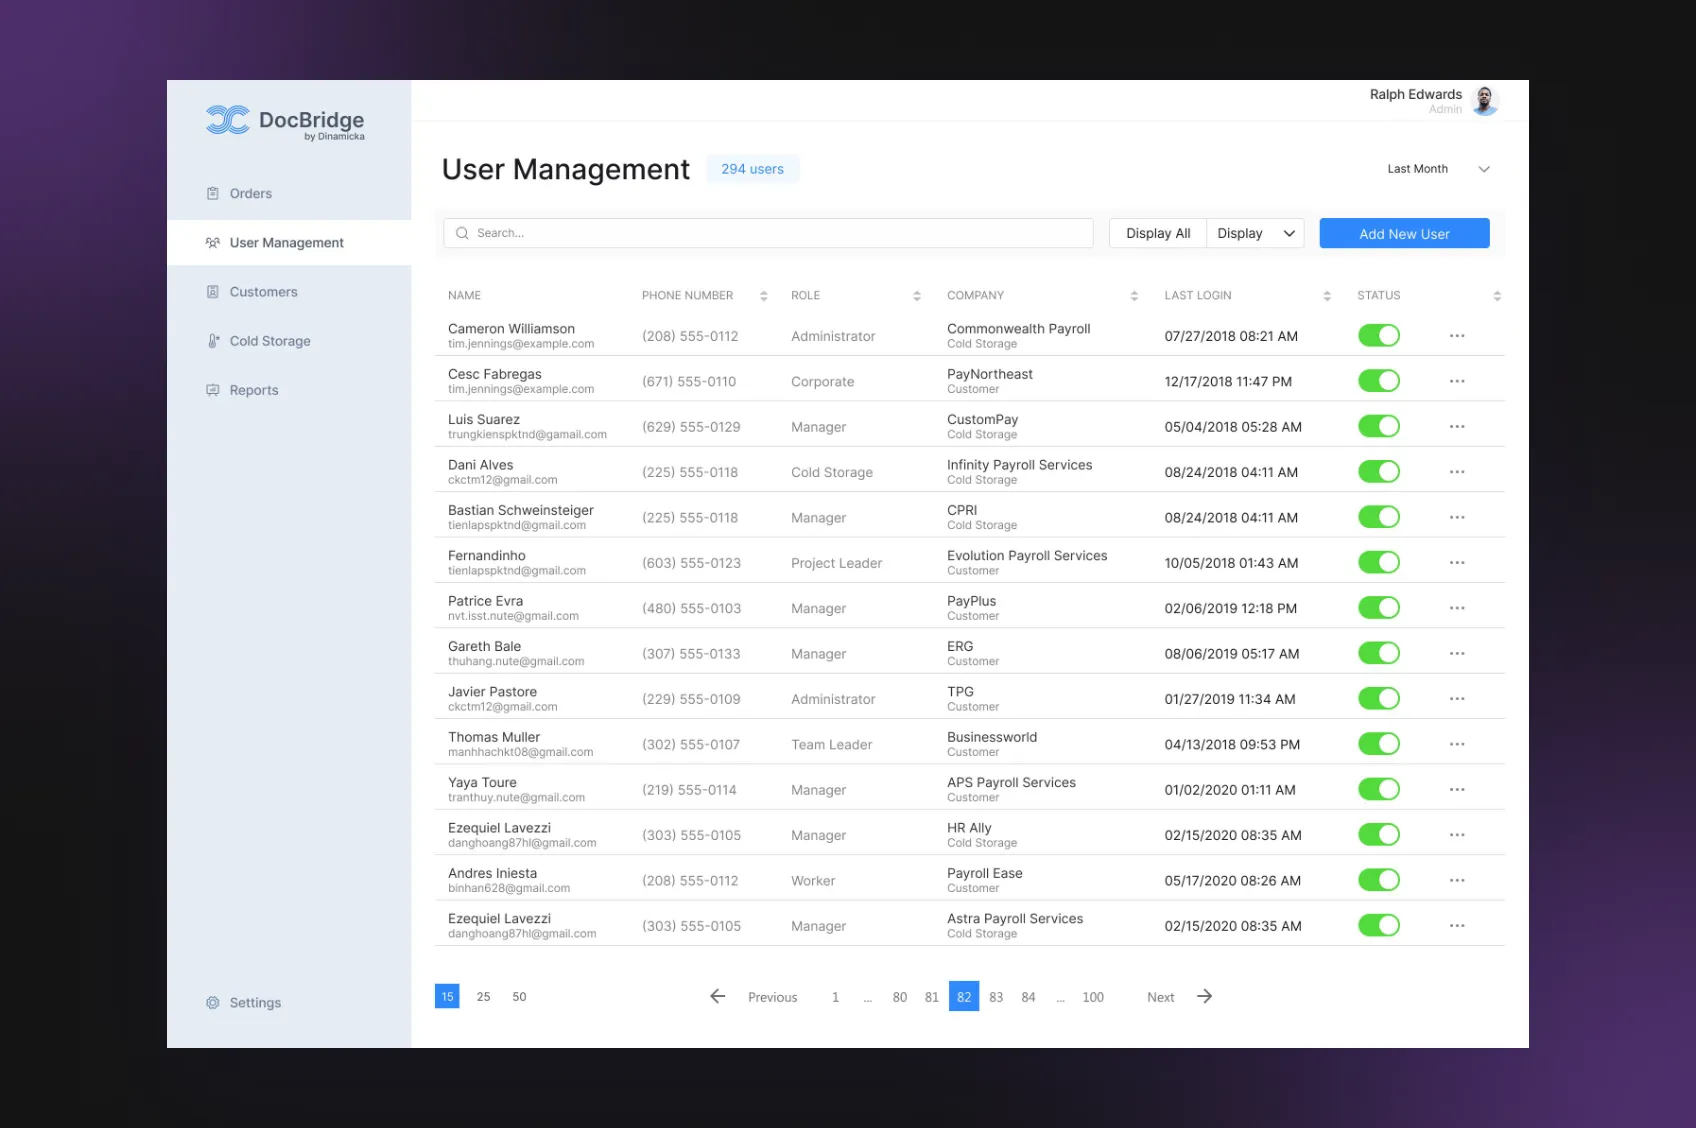Turn off Andres Iniesta status toggle
Screen dimensions: 1696x1128
[x=1378, y=881]
